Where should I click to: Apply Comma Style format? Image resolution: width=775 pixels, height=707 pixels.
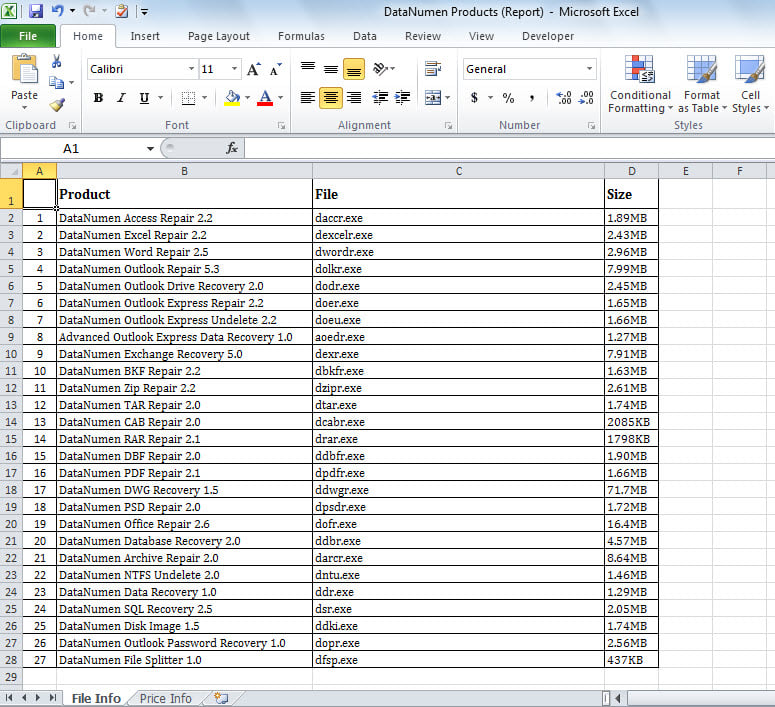532,97
